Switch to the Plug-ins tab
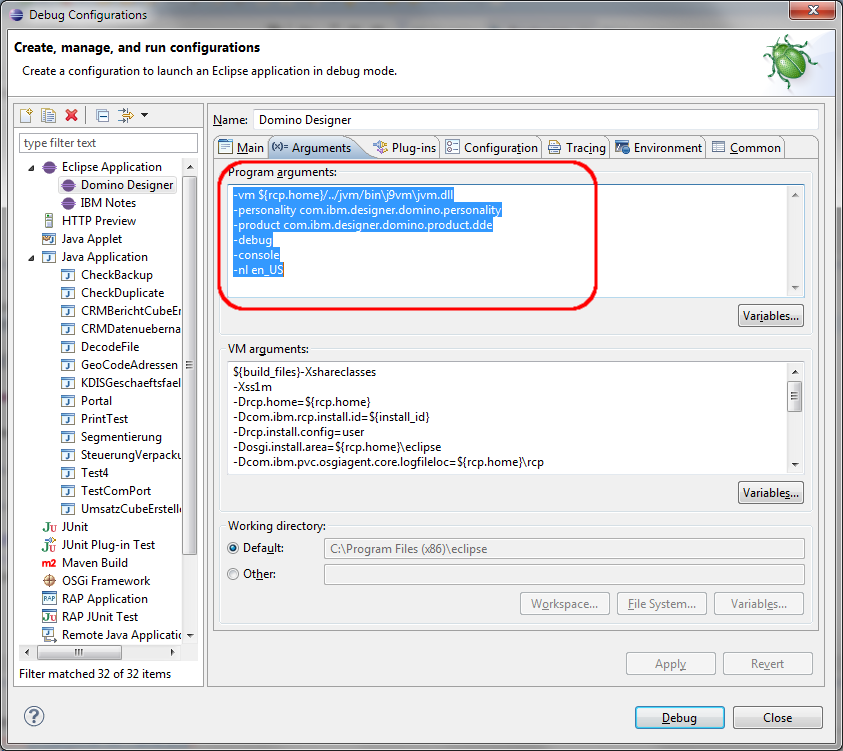Image resolution: width=843 pixels, height=751 pixels. 405,148
